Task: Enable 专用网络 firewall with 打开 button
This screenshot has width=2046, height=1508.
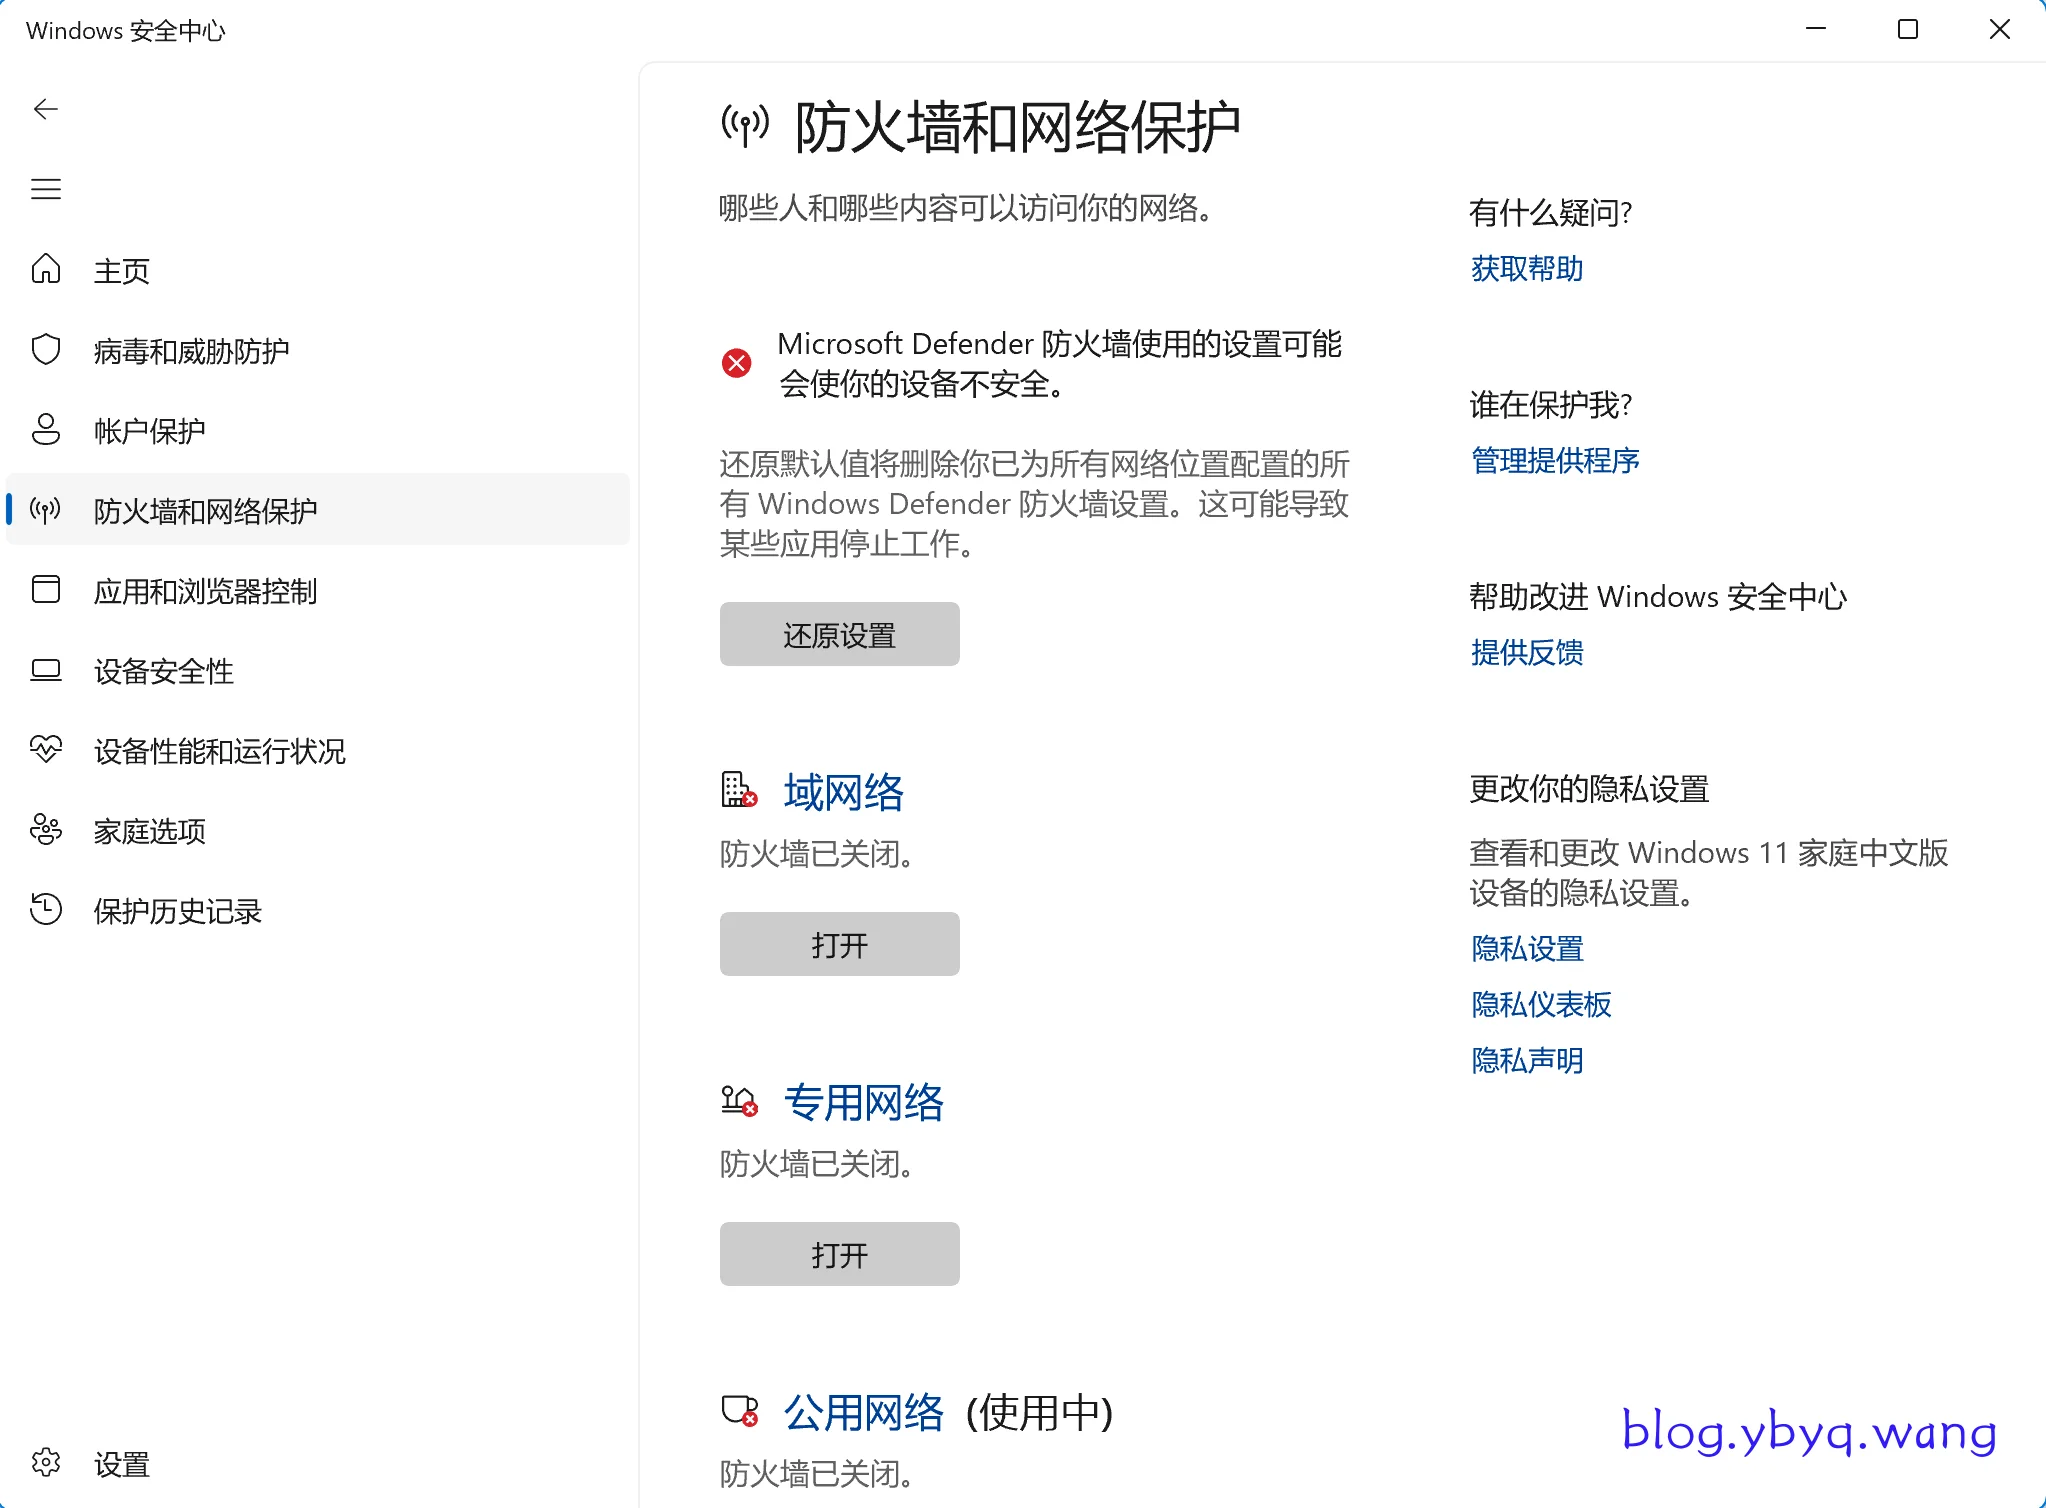Action: [840, 1253]
